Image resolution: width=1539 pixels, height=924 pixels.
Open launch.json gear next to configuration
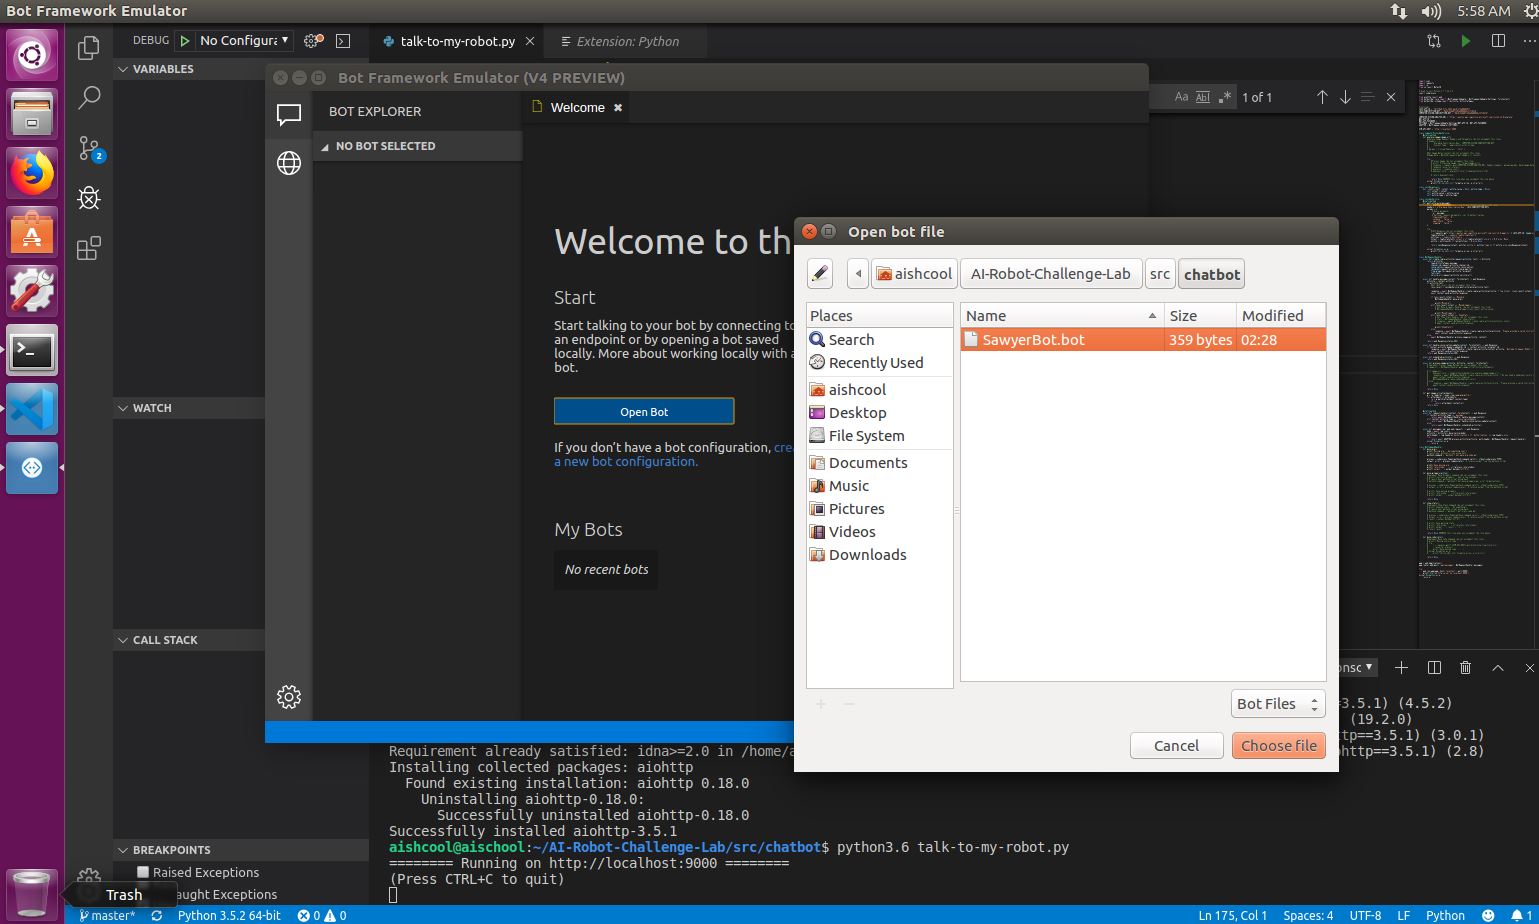tap(313, 41)
